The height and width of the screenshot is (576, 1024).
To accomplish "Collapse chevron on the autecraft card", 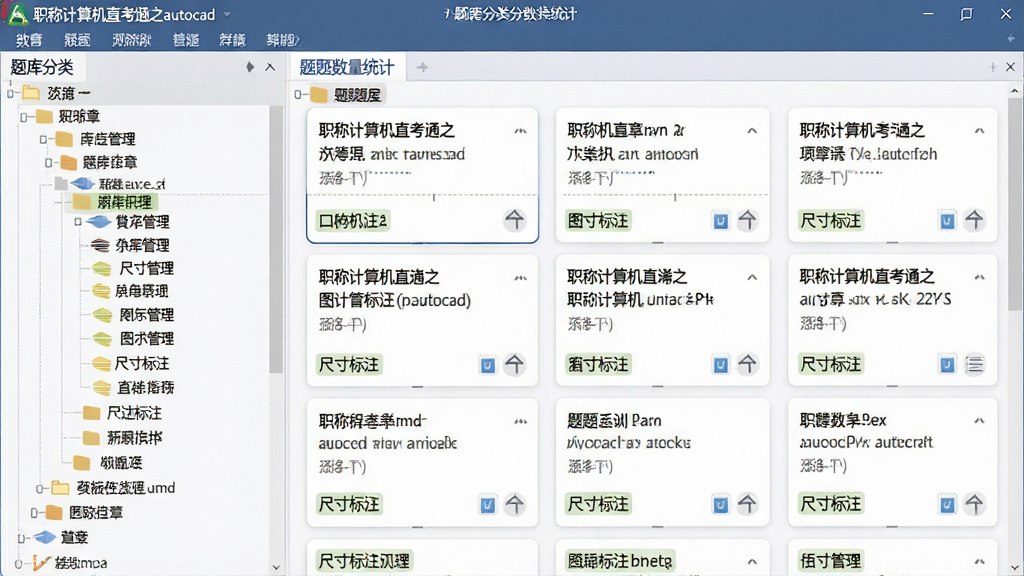I will pyautogui.click(x=979, y=421).
